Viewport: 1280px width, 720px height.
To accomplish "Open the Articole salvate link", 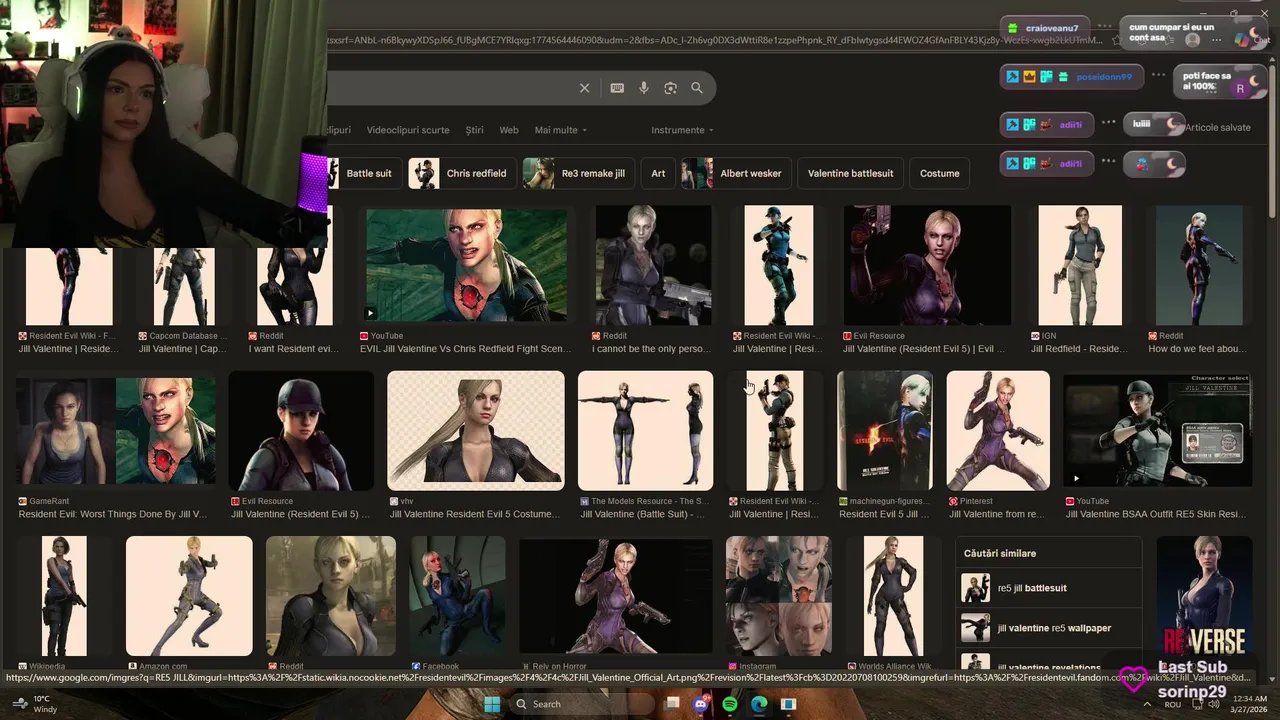I will point(1218,128).
